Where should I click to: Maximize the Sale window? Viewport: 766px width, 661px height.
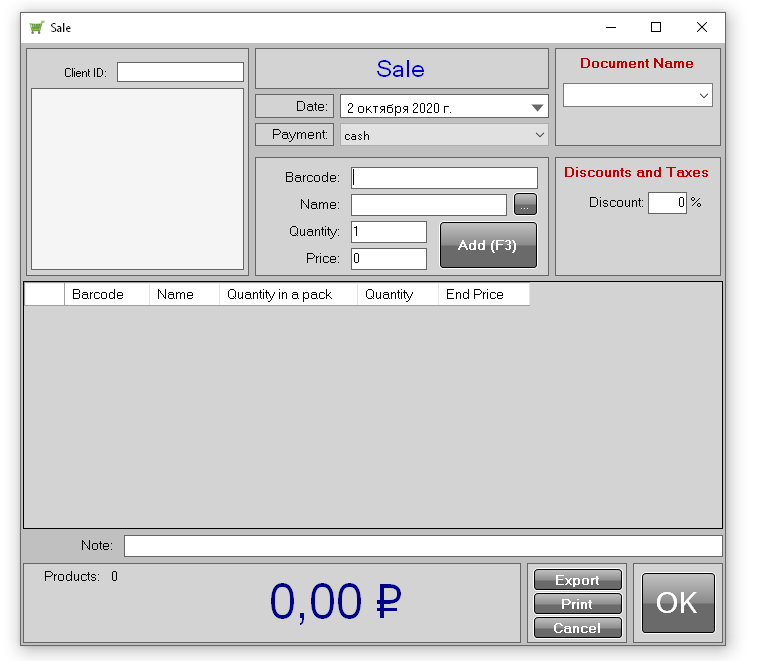pos(656,27)
